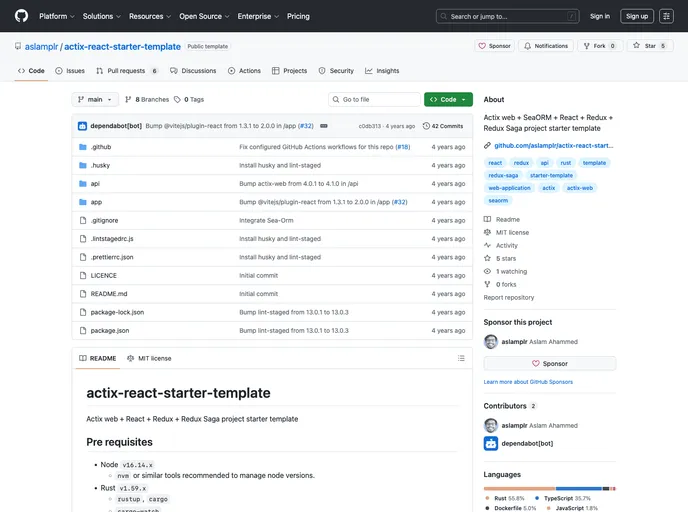Open the .gitignore file

pos(104,221)
